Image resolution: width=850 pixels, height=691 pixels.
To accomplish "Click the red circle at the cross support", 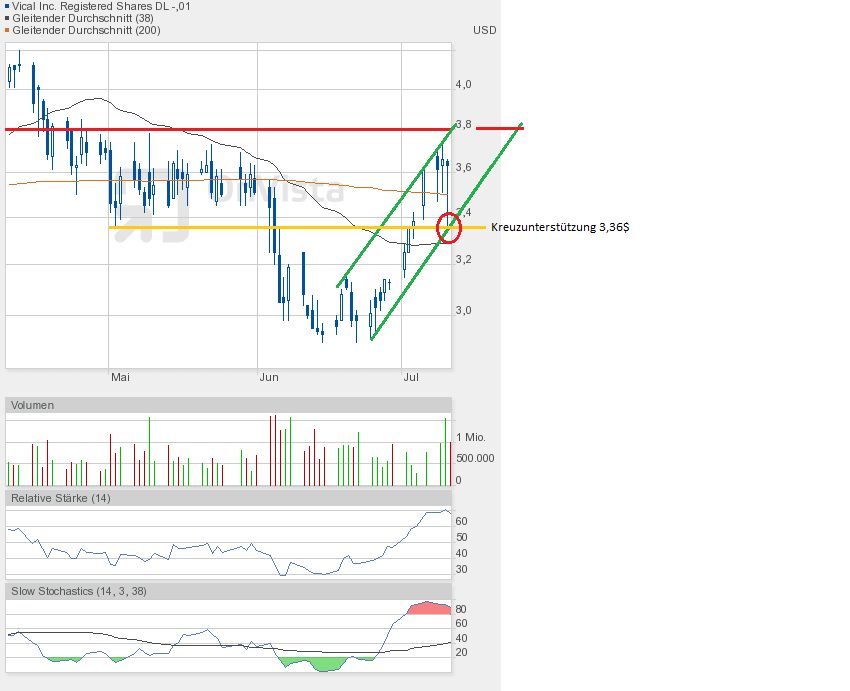I will coord(451,227).
